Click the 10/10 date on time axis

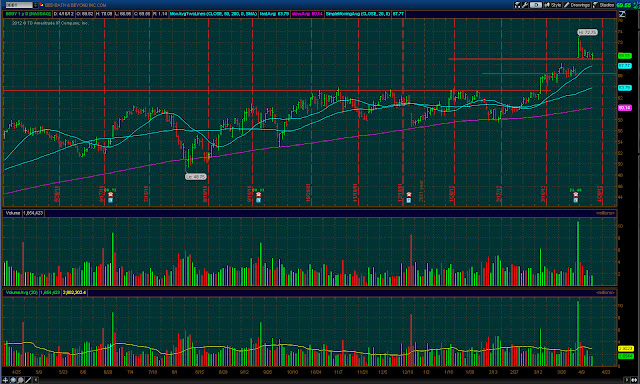click(x=292, y=372)
